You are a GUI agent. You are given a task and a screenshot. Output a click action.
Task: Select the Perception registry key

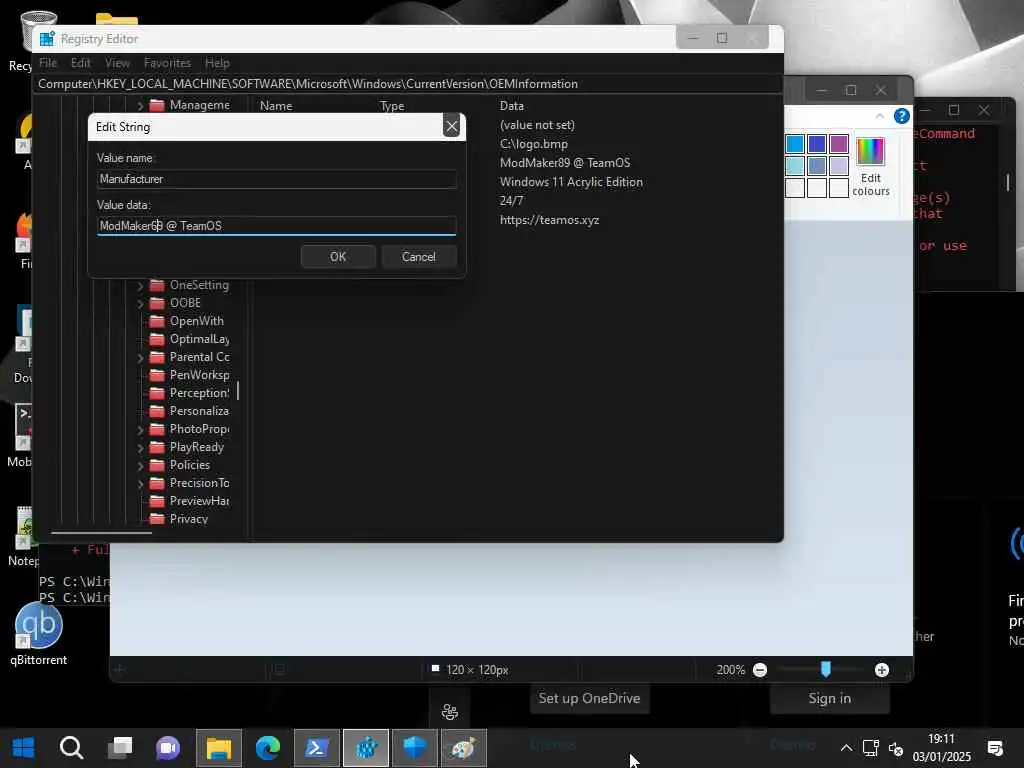coord(199,392)
